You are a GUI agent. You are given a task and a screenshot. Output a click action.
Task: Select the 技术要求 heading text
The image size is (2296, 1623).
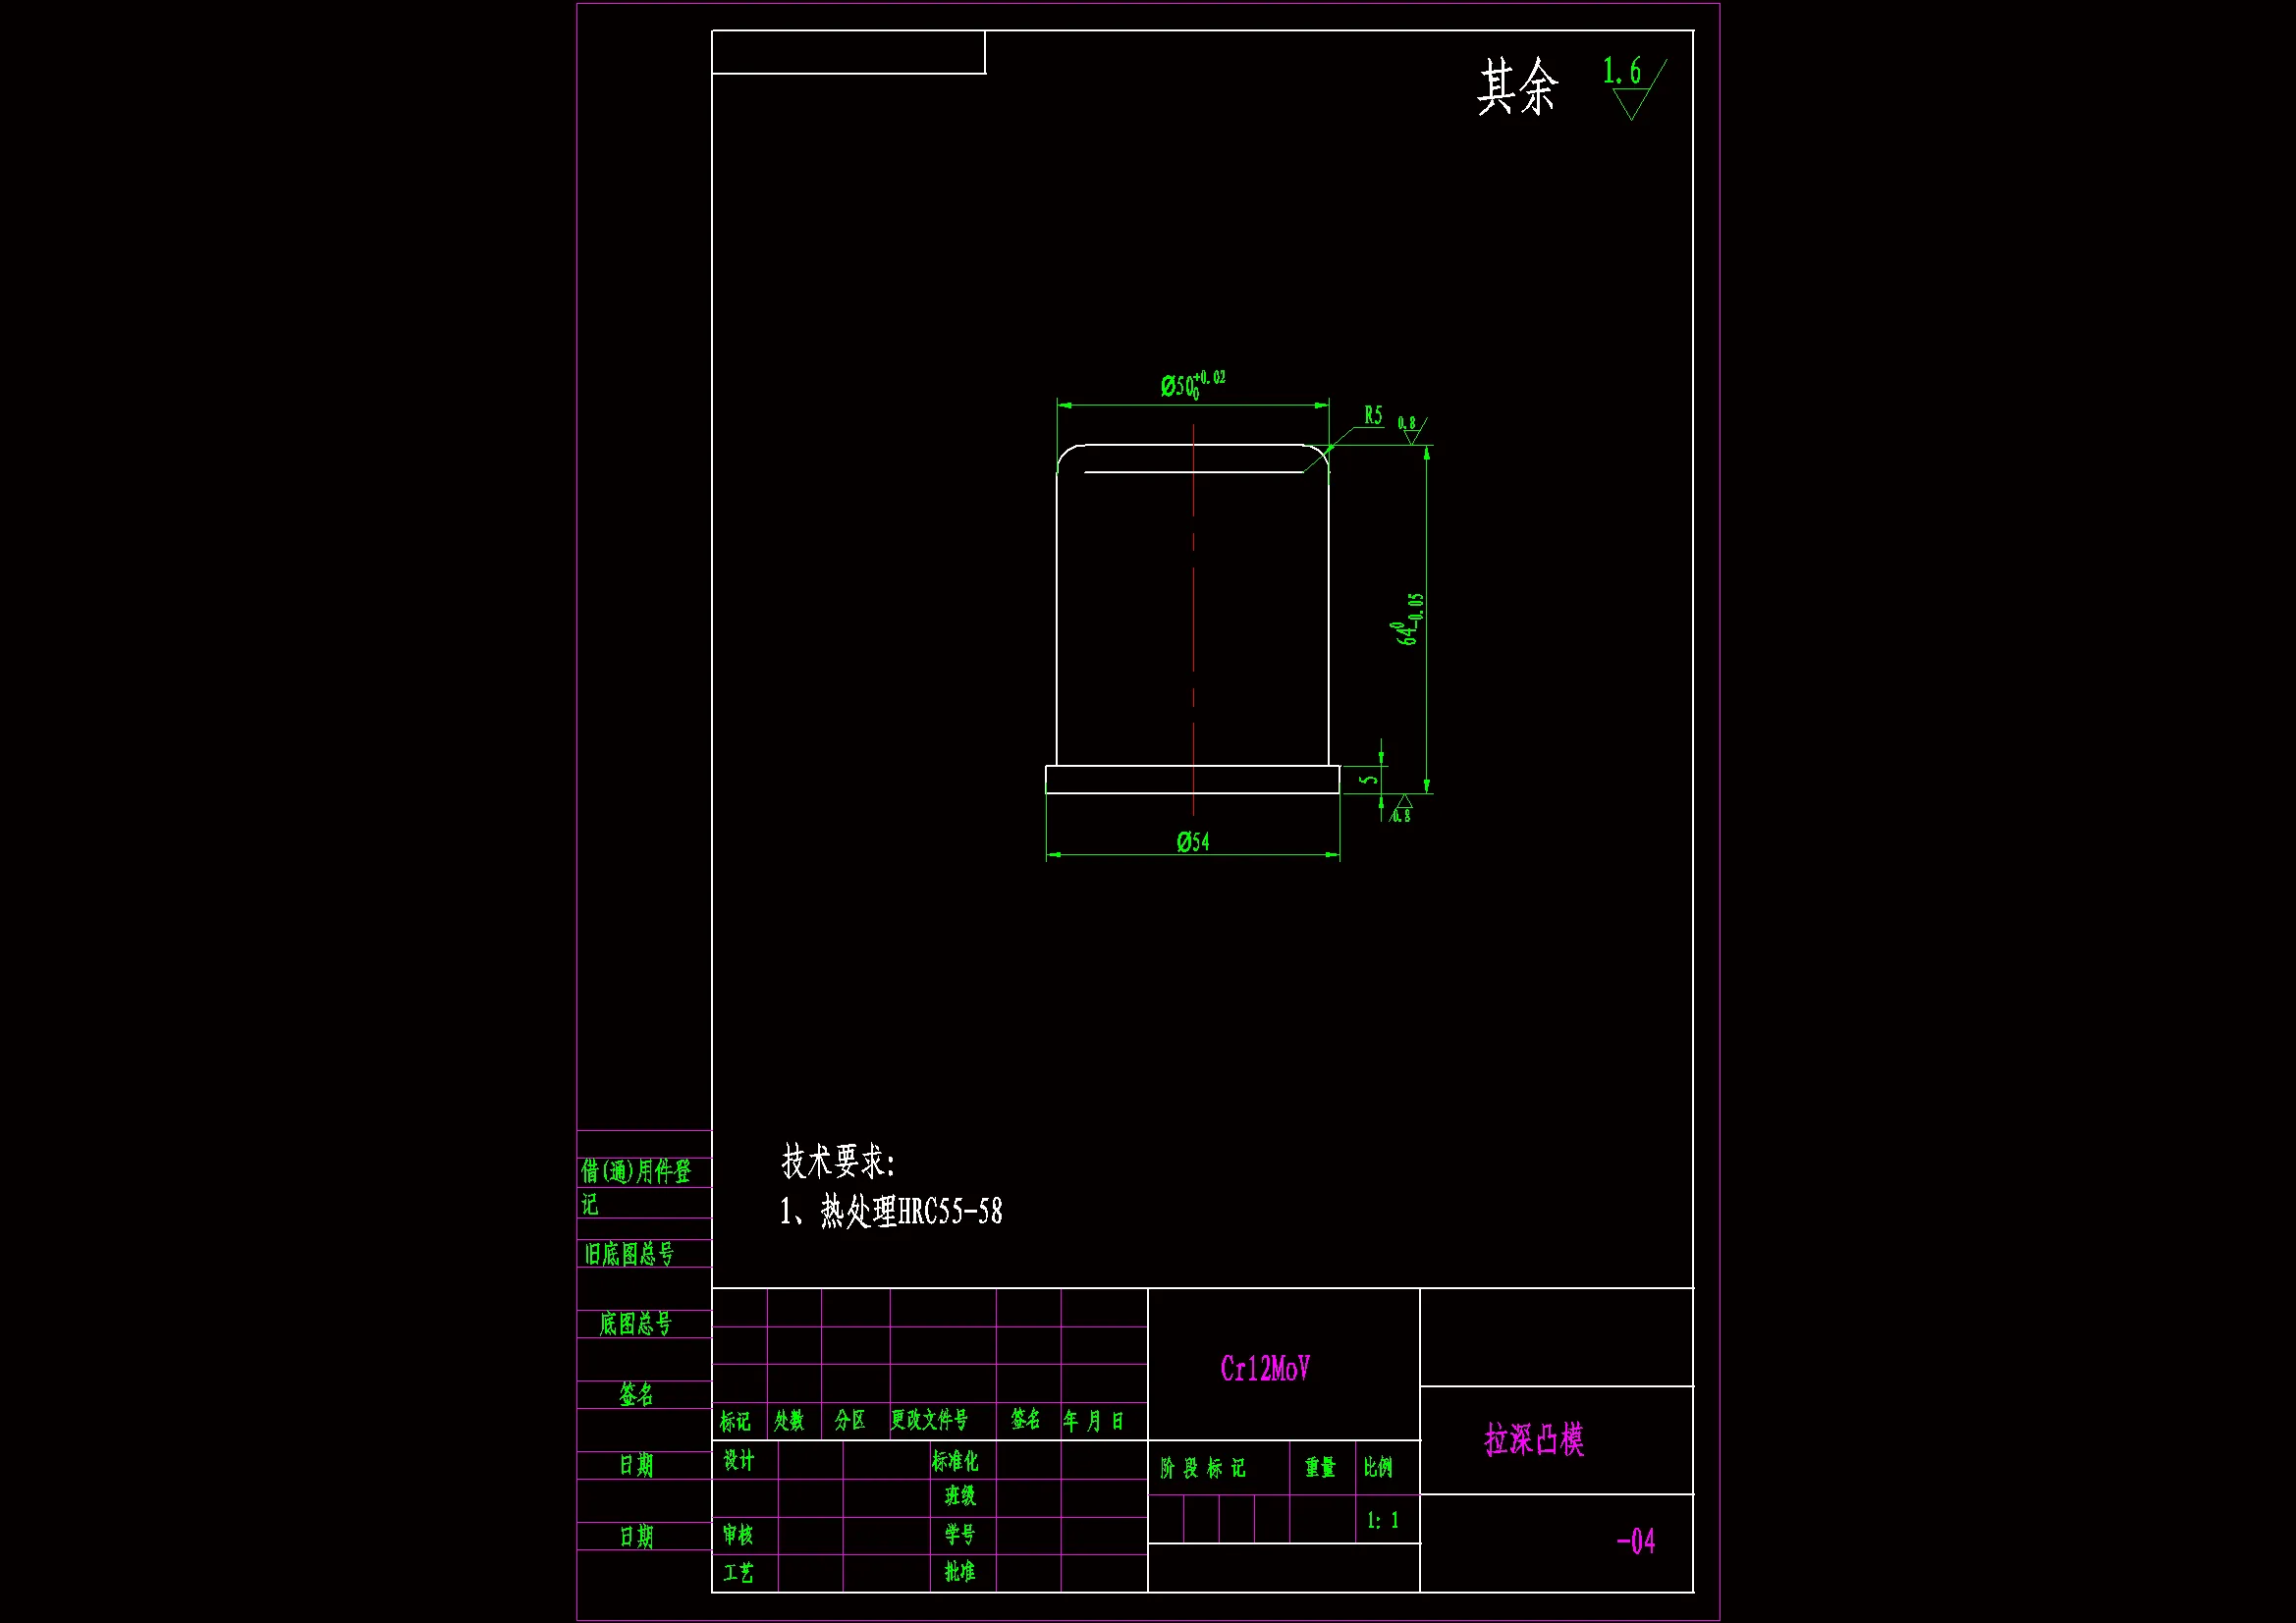[x=837, y=1162]
